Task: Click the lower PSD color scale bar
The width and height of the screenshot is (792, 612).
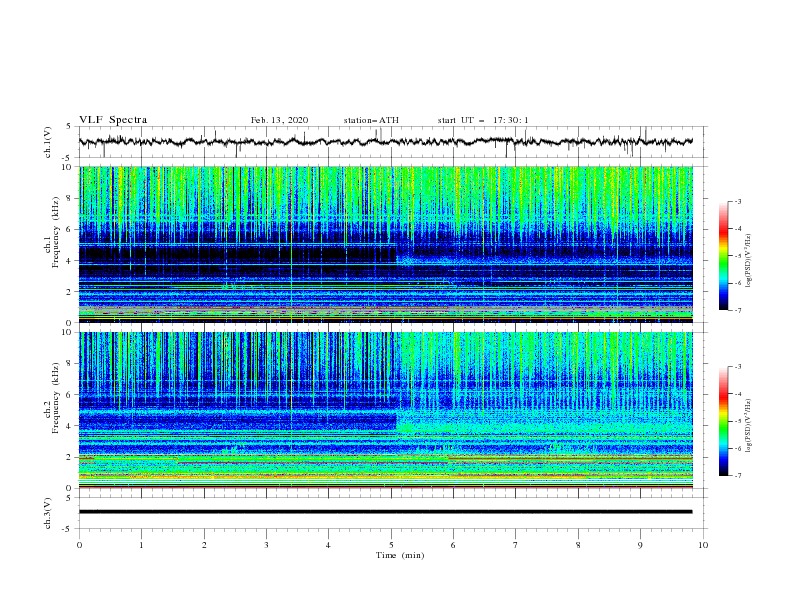Action: pyautogui.click(x=724, y=421)
